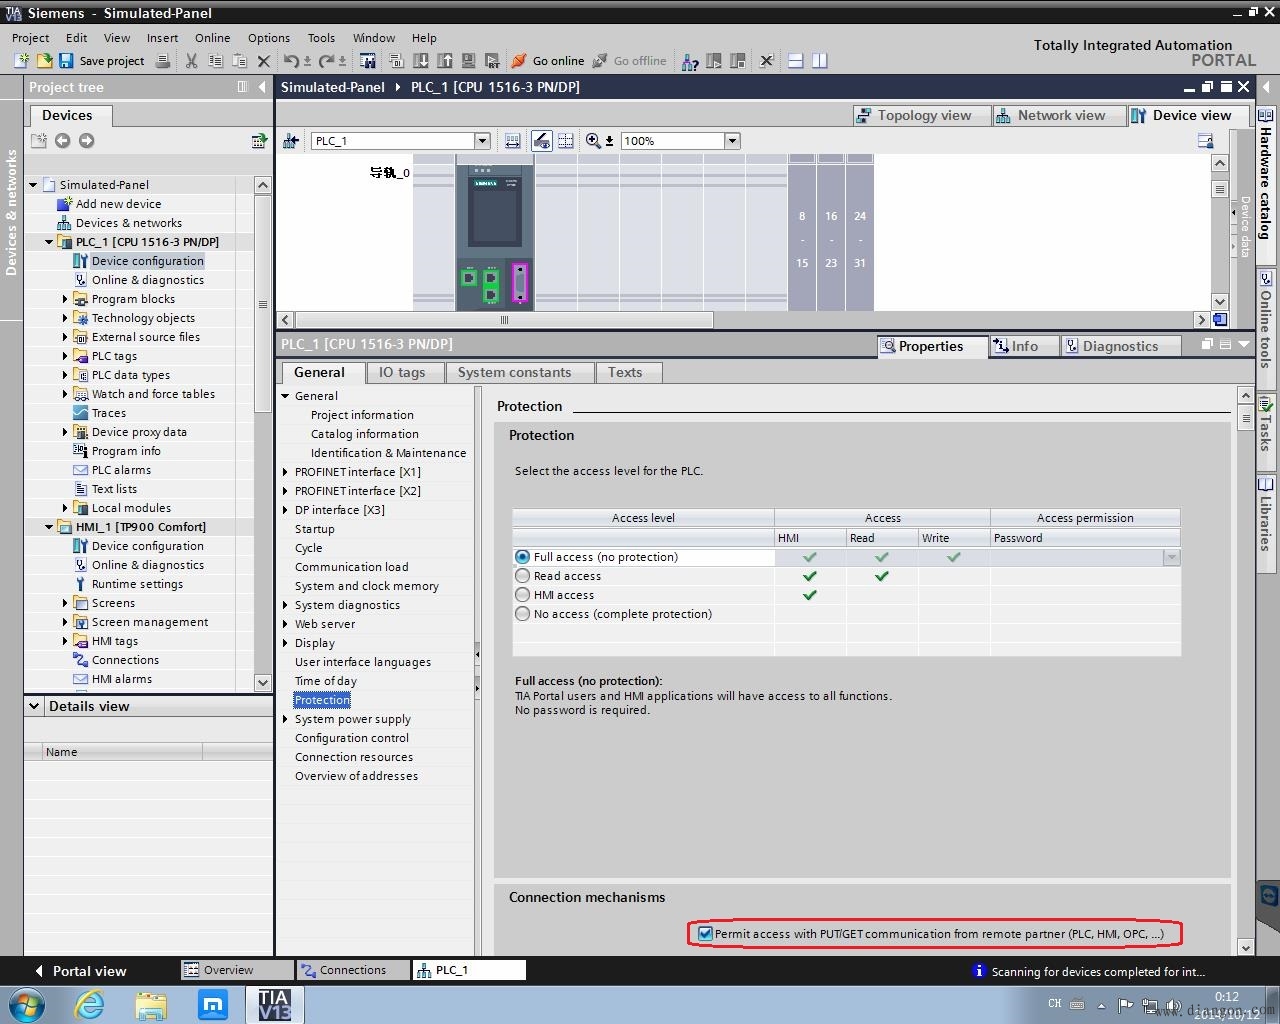Click the delete X icon in toolbar
Screen dimensions: 1280x1024
tap(264, 61)
